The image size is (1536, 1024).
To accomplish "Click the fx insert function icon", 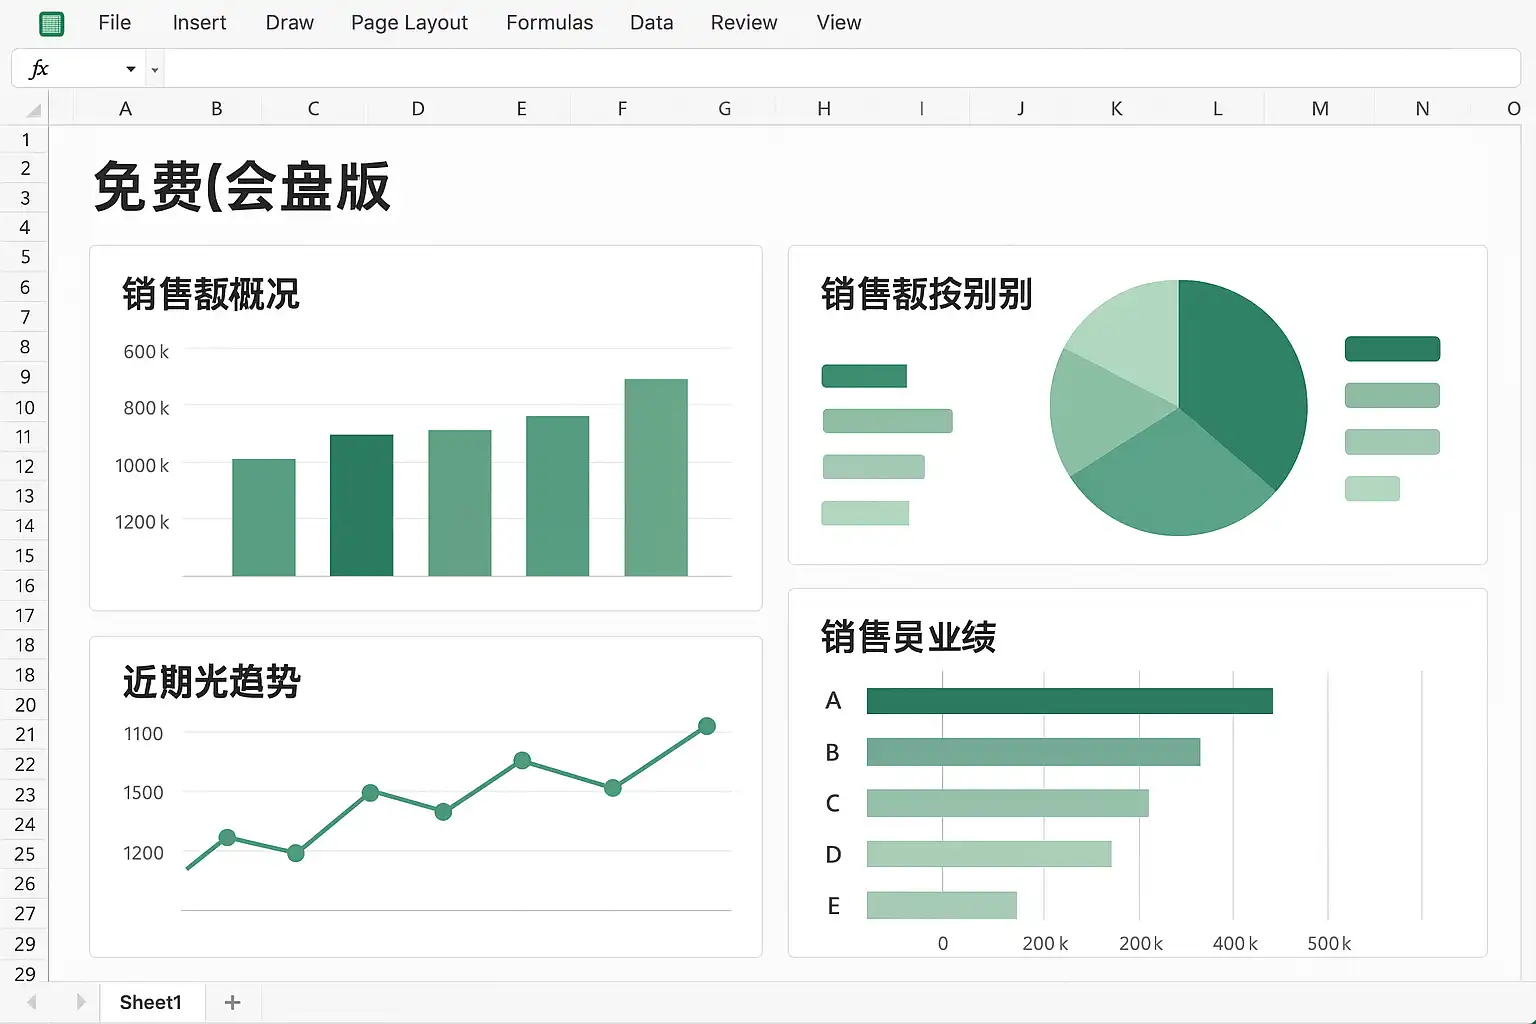I will (39, 69).
